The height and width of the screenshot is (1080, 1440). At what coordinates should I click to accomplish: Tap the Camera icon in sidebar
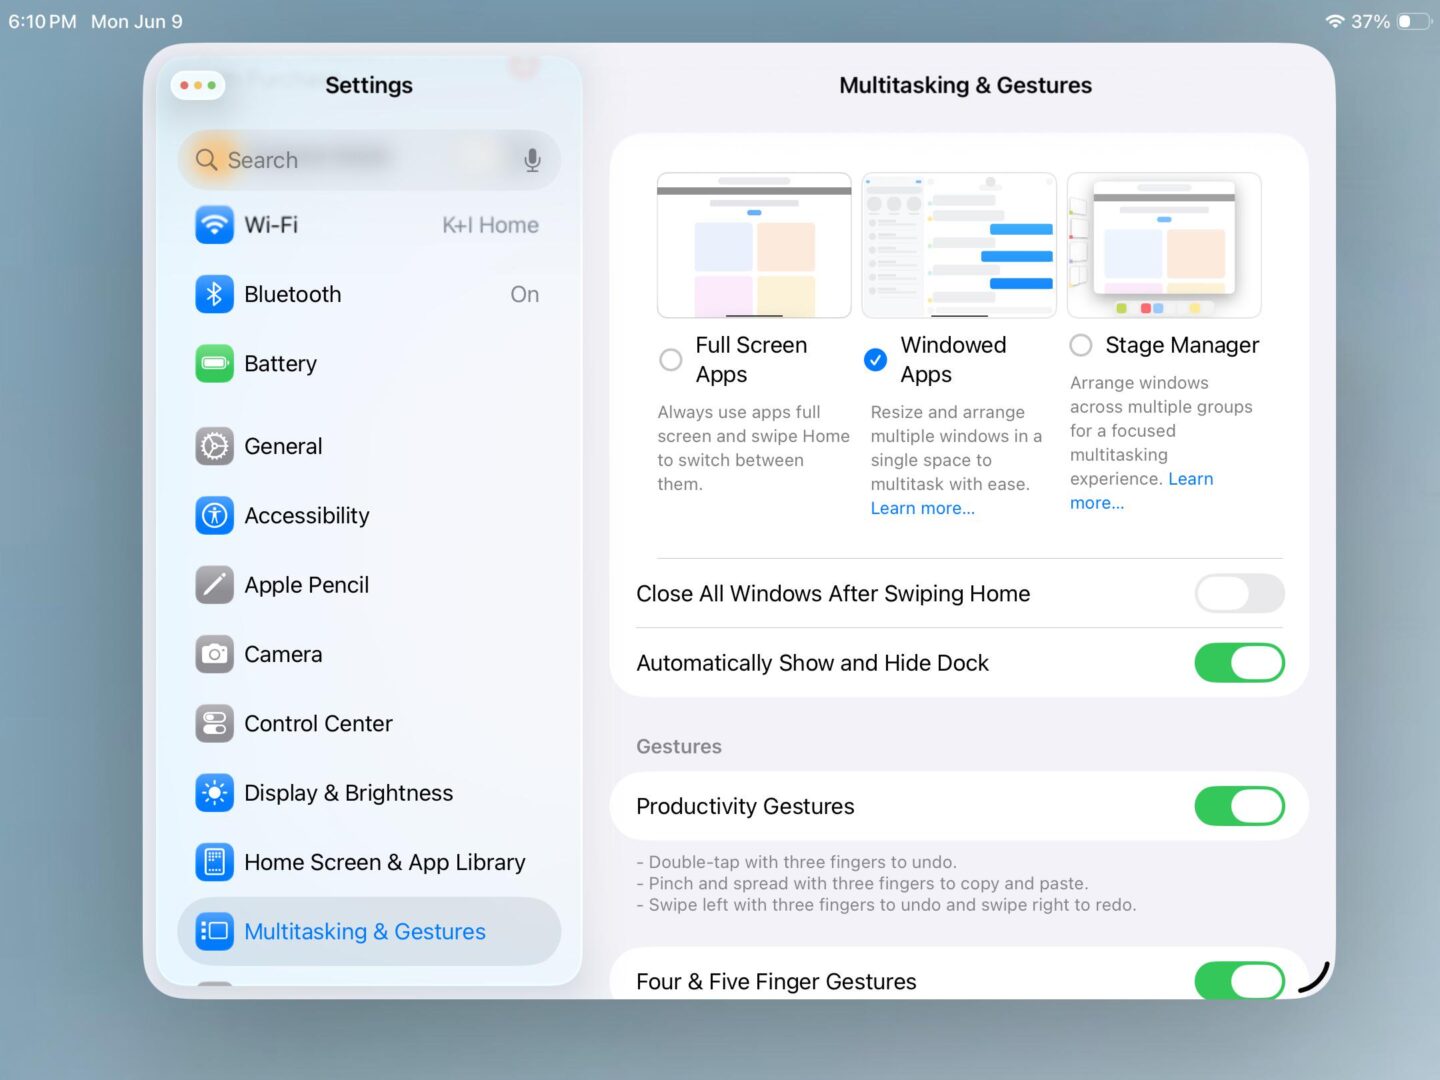coord(214,654)
